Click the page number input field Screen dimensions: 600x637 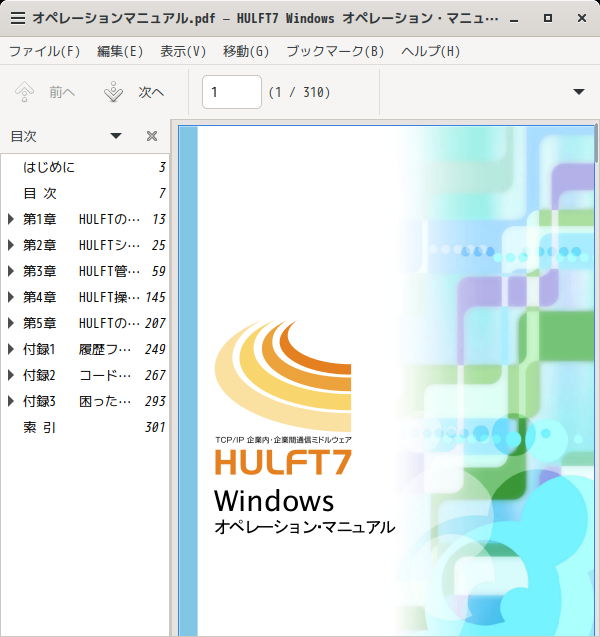tap(232, 92)
